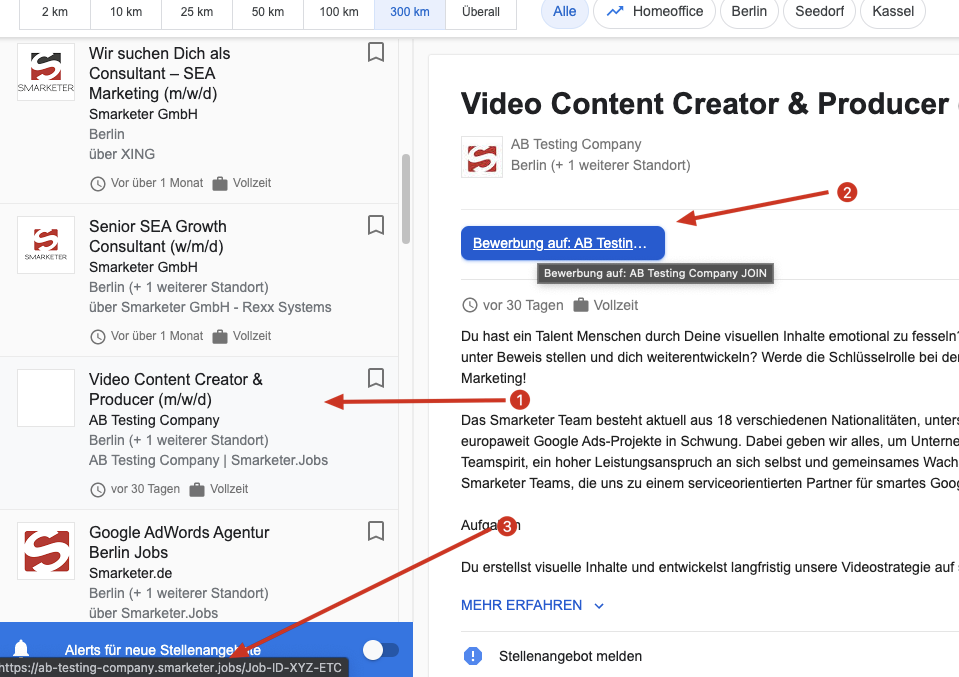Select the 2 km distance filter
The image size is (959, 677).
coord(55,12)
